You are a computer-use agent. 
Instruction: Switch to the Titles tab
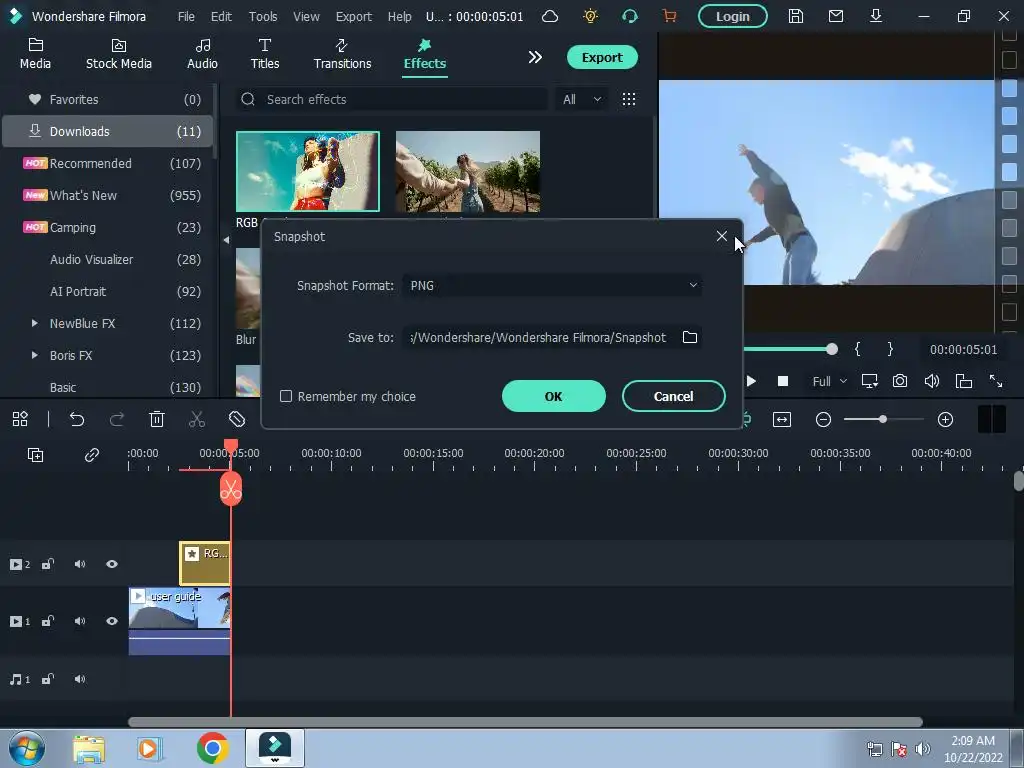point(264,54)
